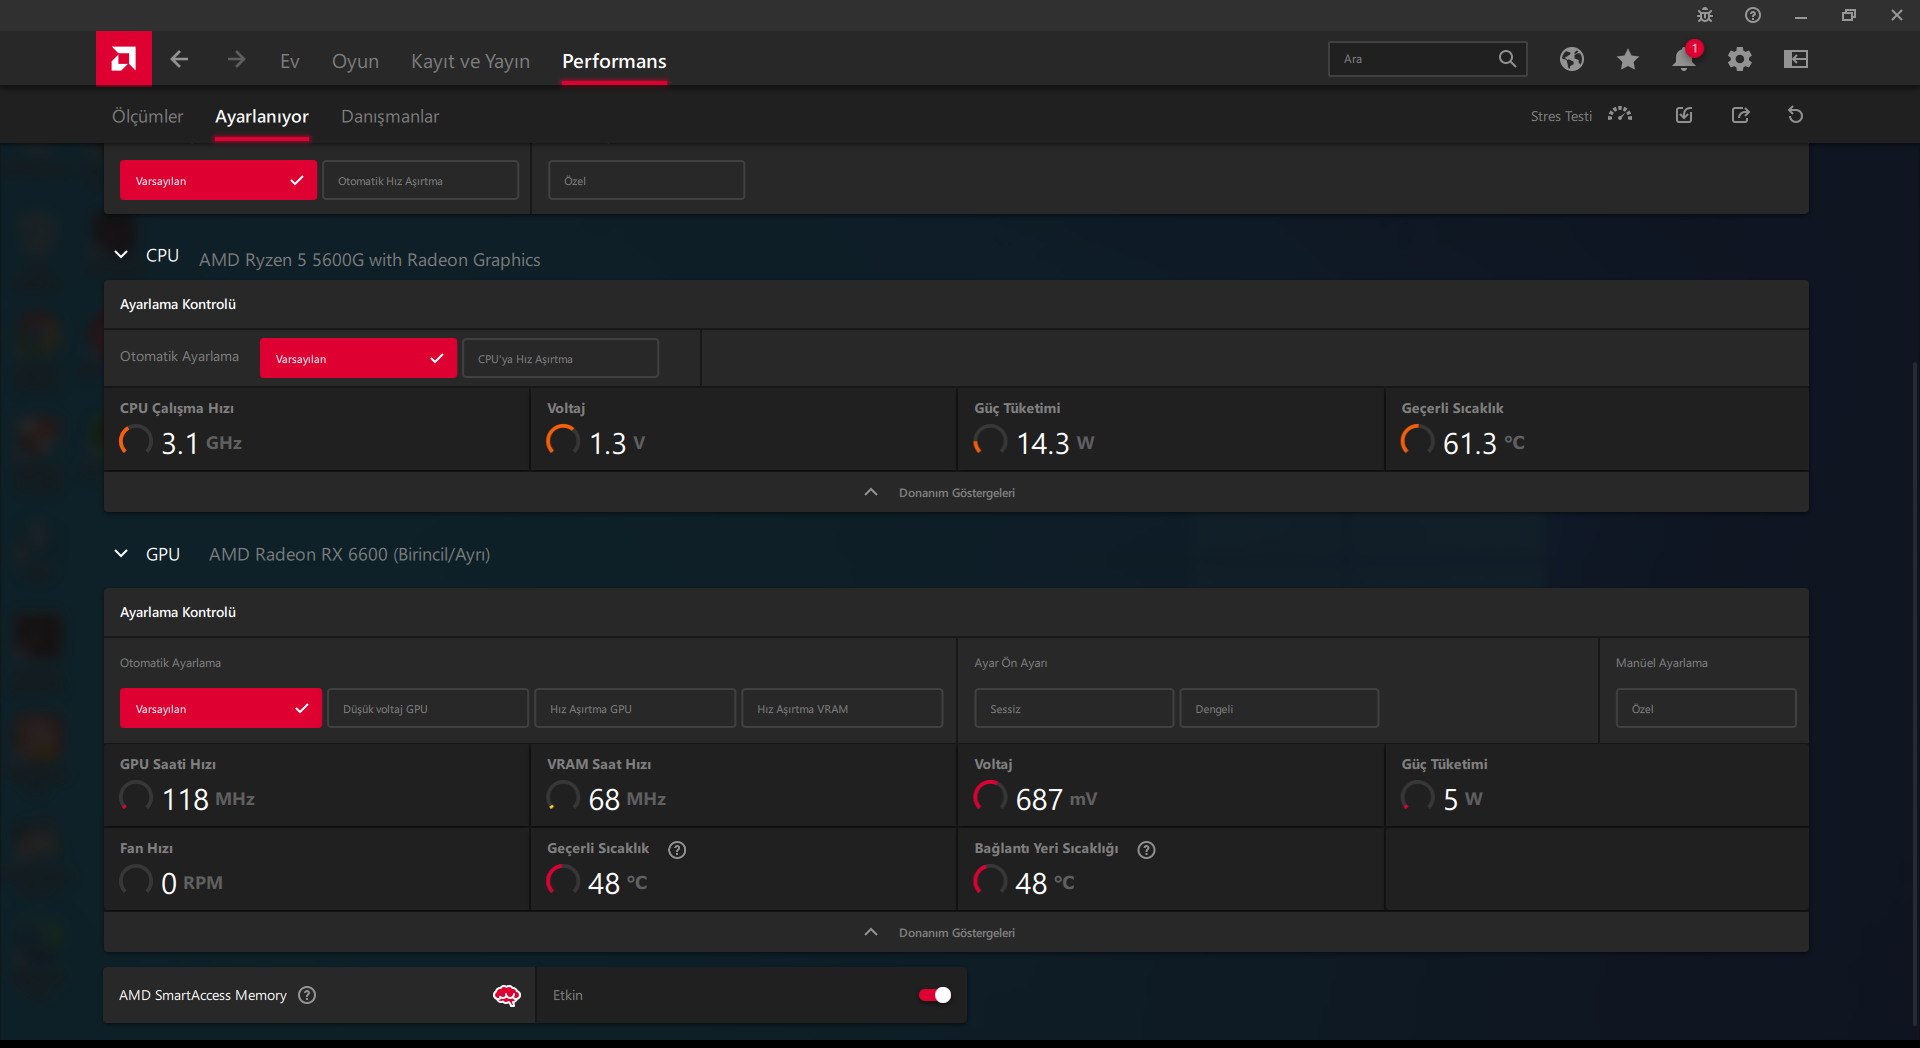This screenshot has width=1920, height=1048.
Task: Click the AMD logo home icon
Action: pyautogui.click(x=124, y=59)
